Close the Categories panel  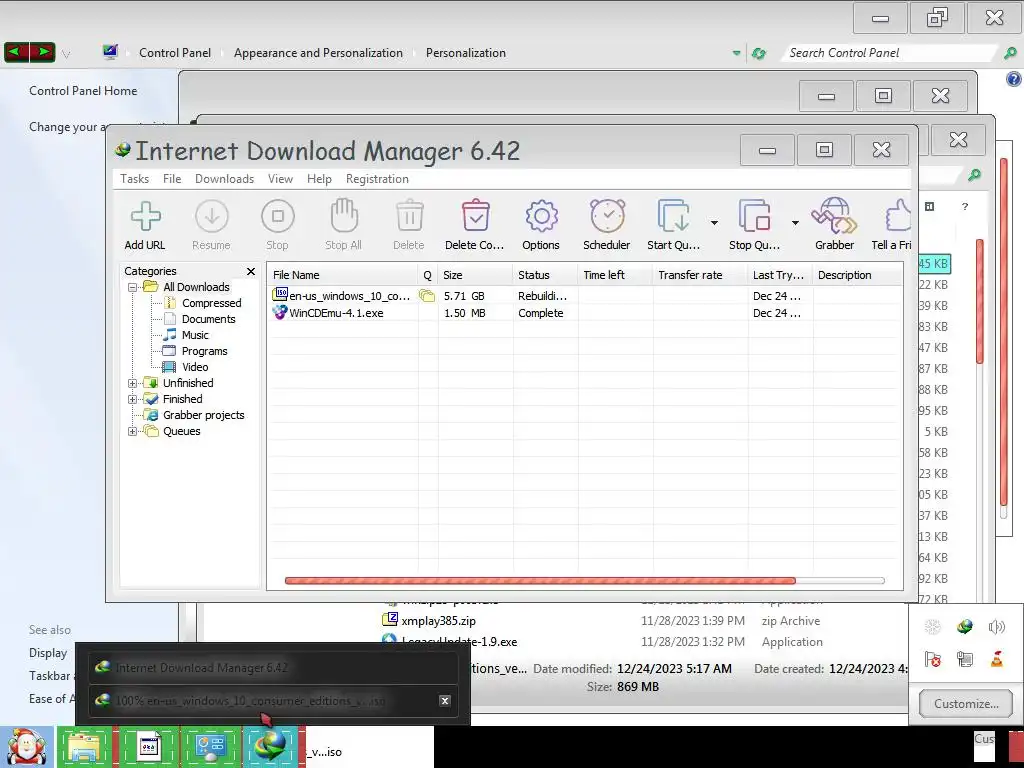click(251, 271)
